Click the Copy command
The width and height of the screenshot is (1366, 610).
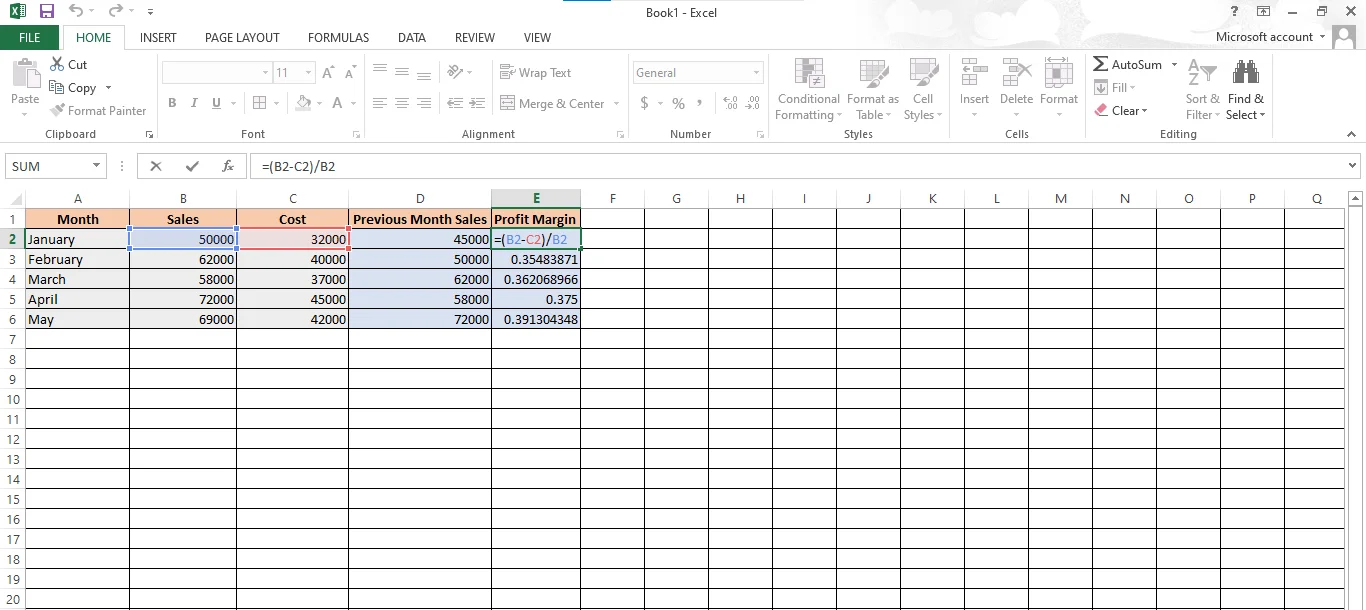pos(73,88)
